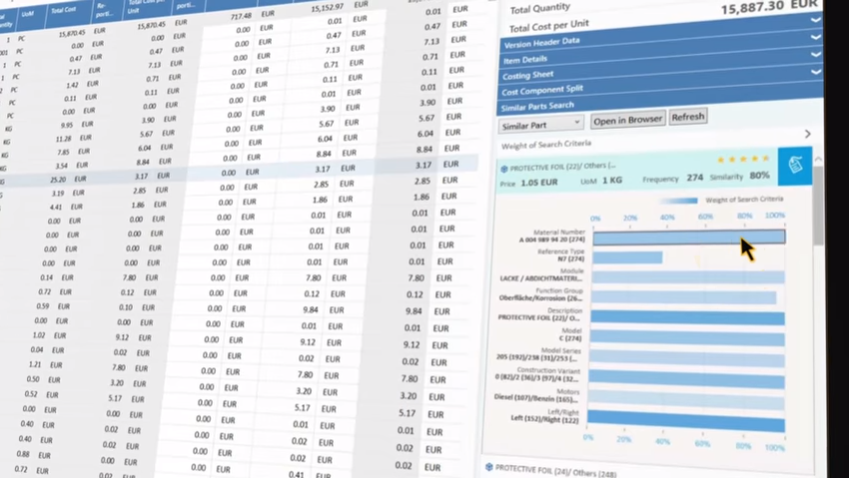Click the Left/Right weight bar
This screenshot has height=478, width=849.
coord(685,422)
